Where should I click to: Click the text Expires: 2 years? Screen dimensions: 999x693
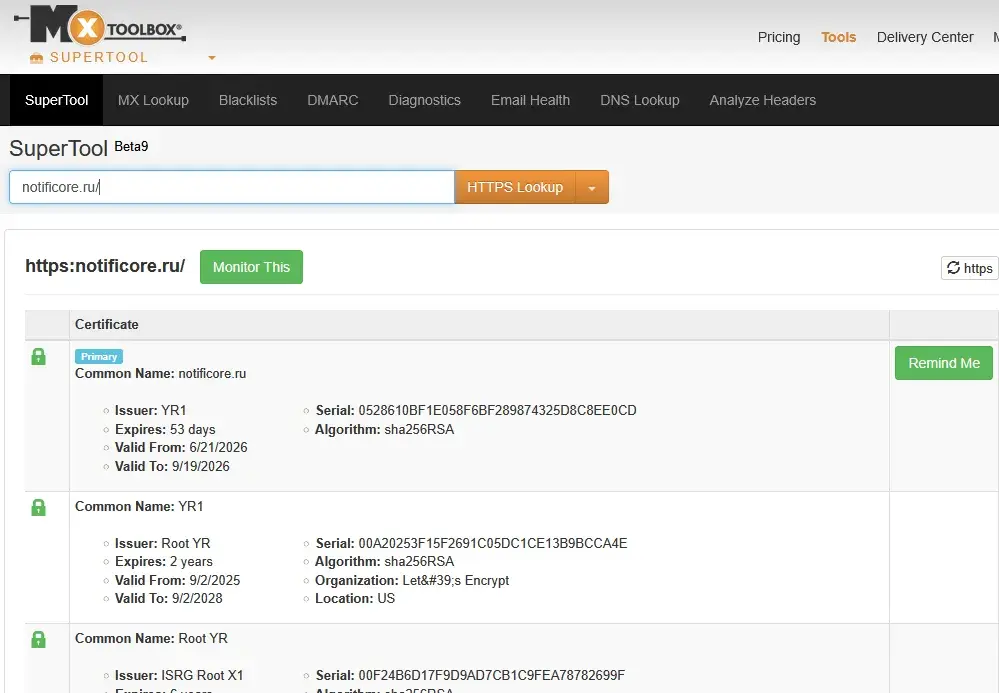pos(164,561)
